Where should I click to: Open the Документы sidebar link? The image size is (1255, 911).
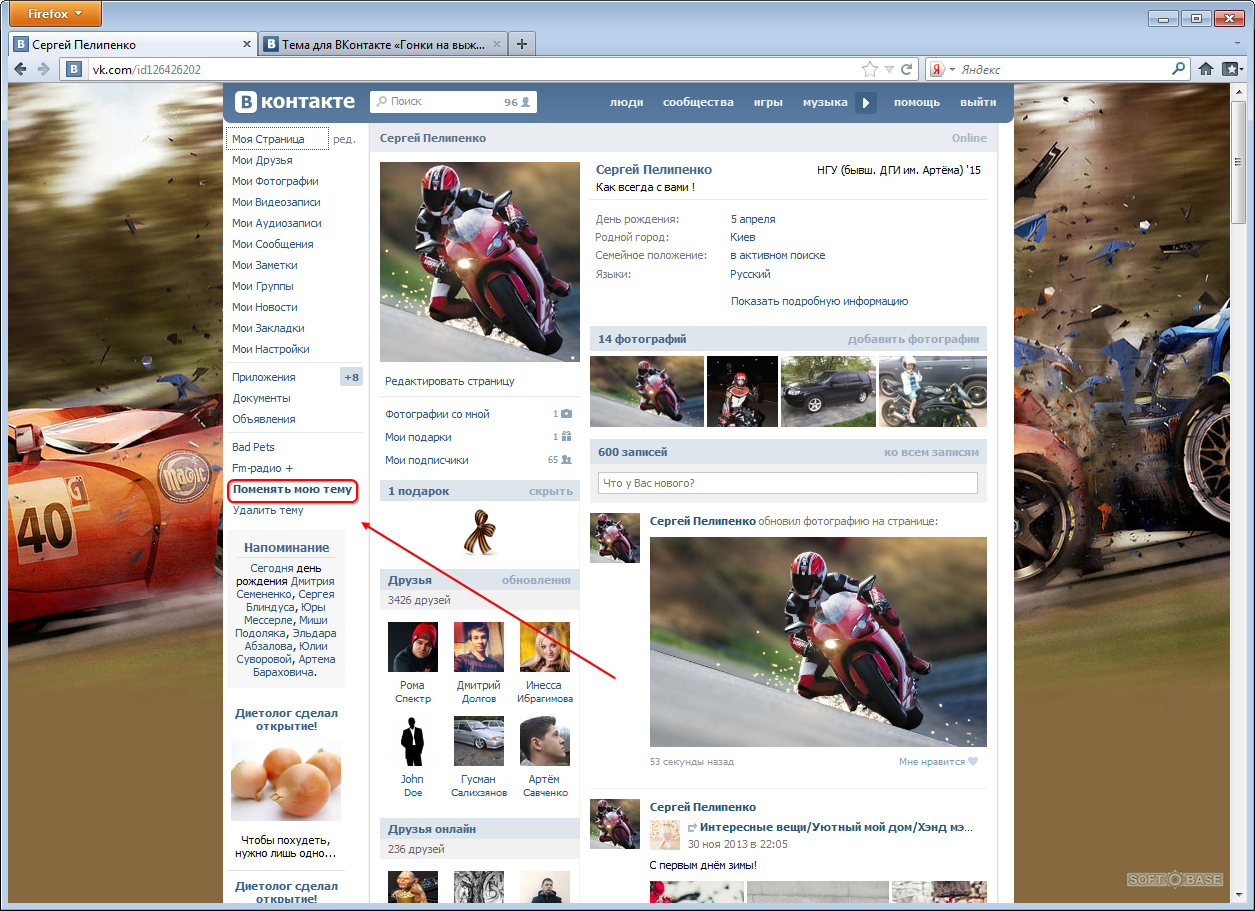click(261, 398)
